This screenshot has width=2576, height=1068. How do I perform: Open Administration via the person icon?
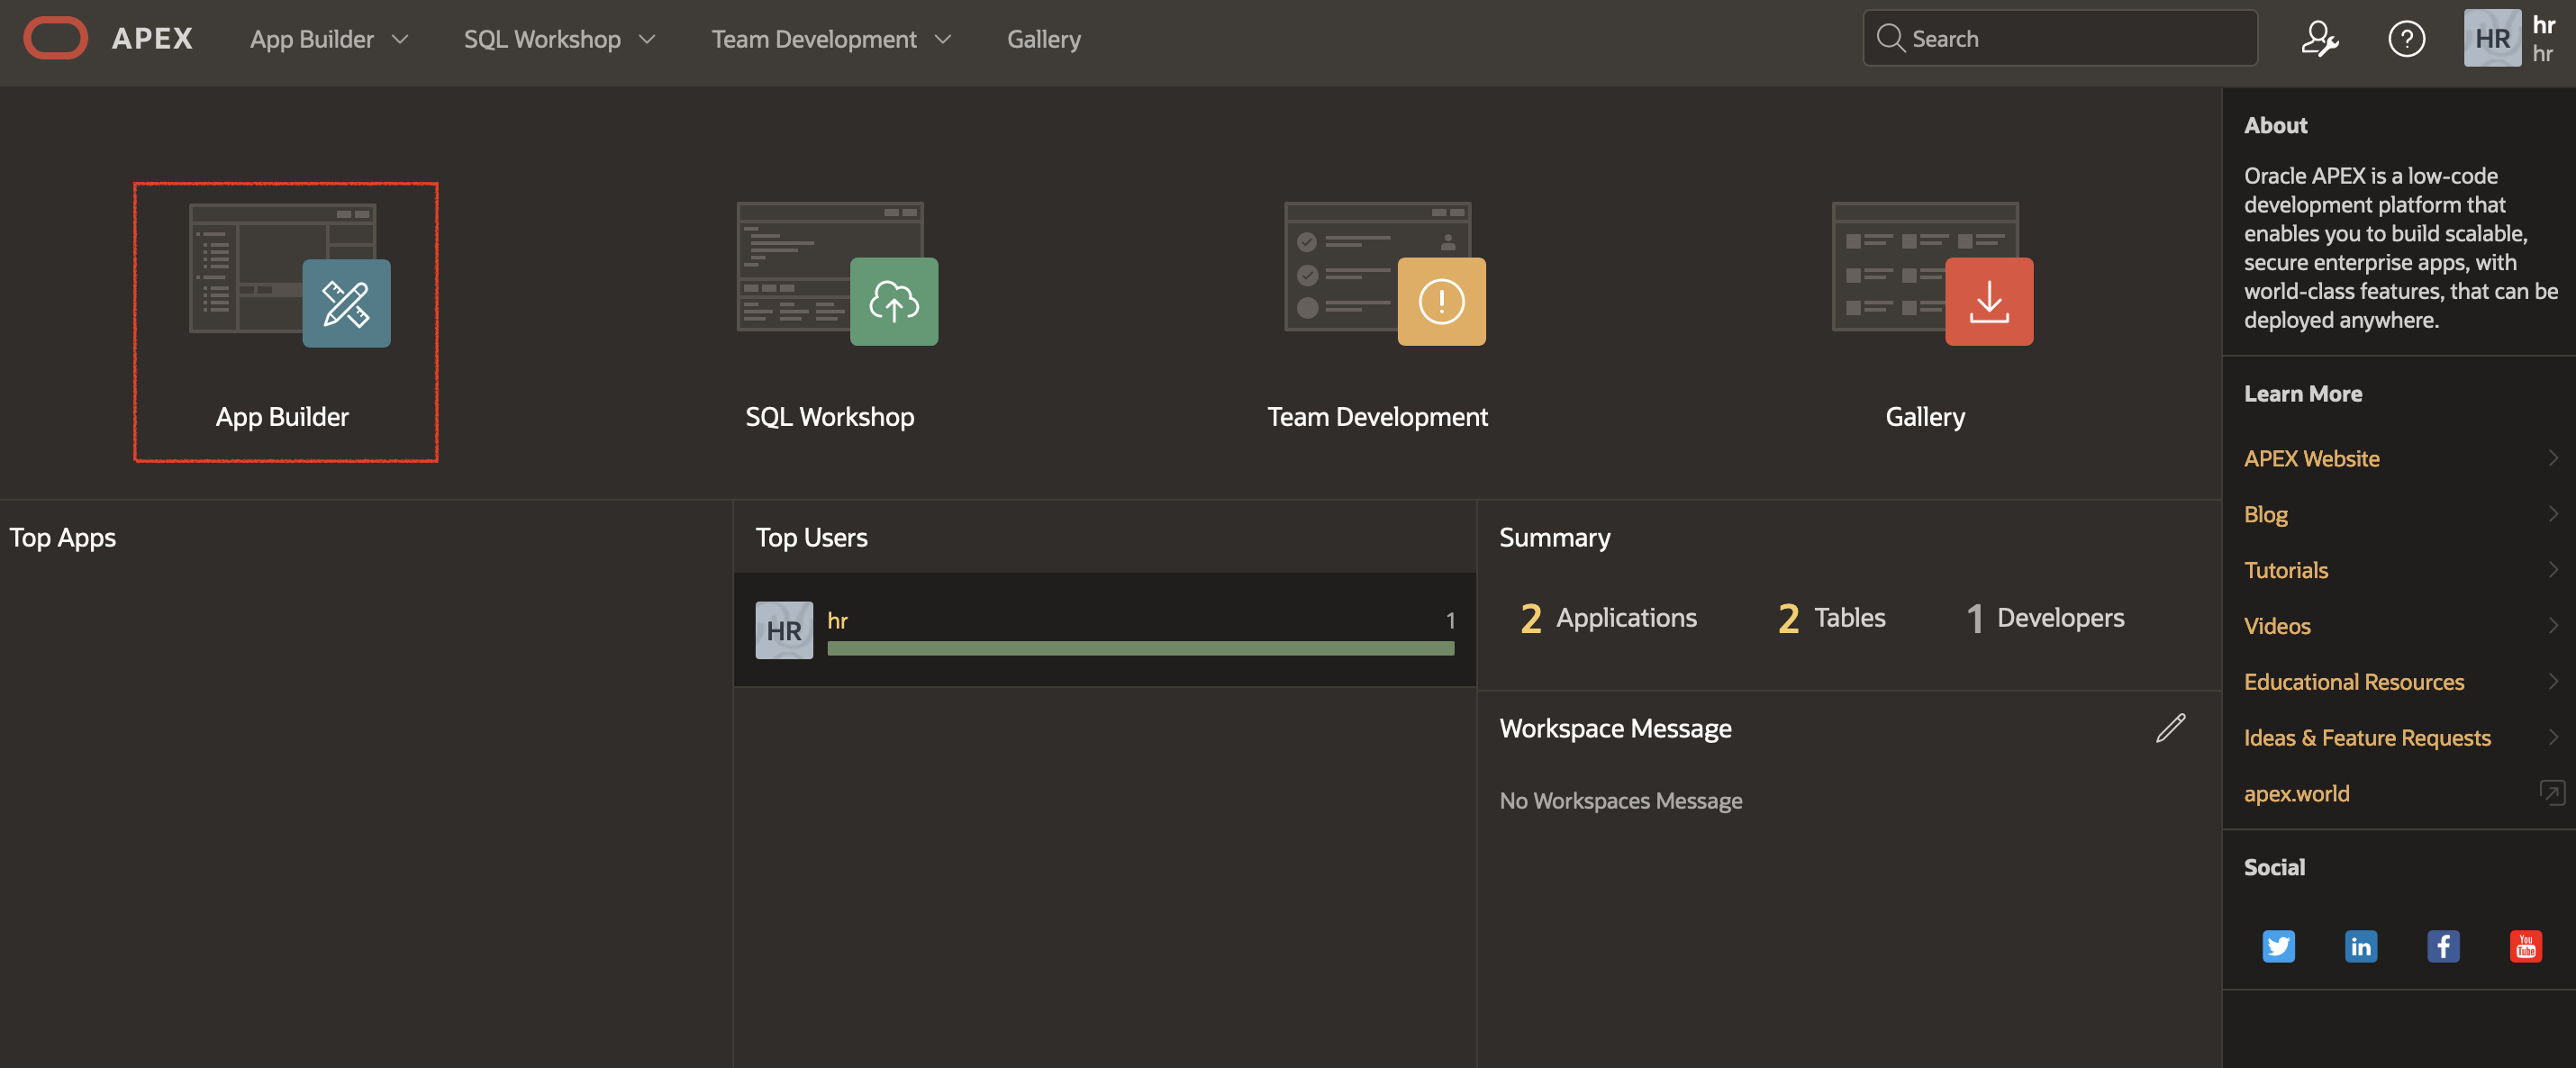click(x=2320, y=38)
